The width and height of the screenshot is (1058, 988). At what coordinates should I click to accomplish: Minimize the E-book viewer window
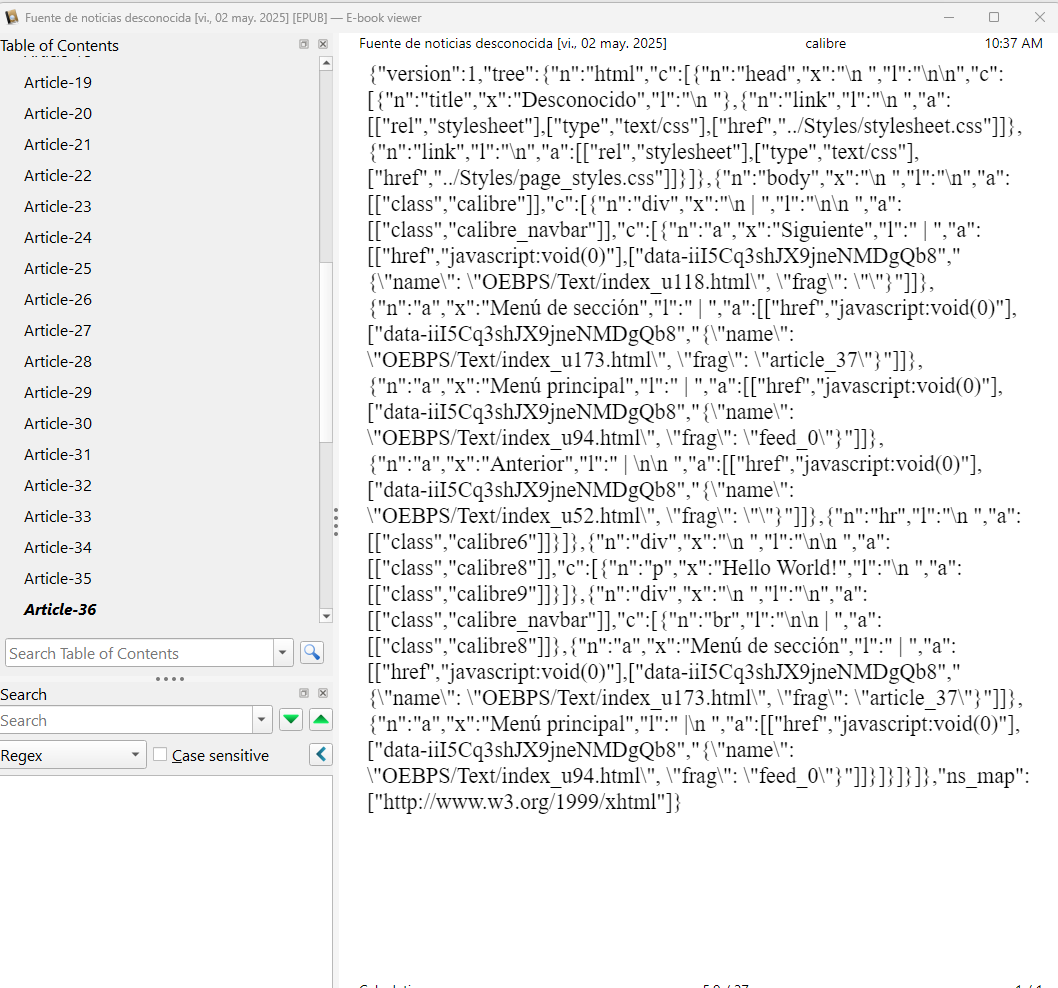pos(949,18)
